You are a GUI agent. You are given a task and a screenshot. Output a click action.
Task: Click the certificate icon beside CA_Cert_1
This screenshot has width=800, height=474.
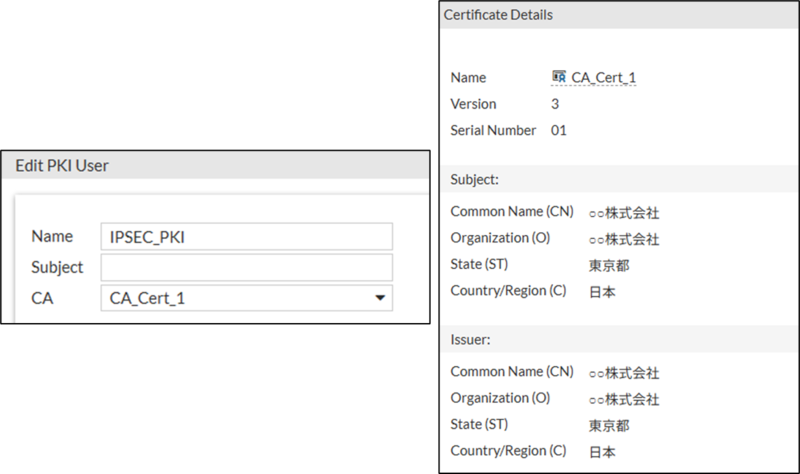[559, 77]
